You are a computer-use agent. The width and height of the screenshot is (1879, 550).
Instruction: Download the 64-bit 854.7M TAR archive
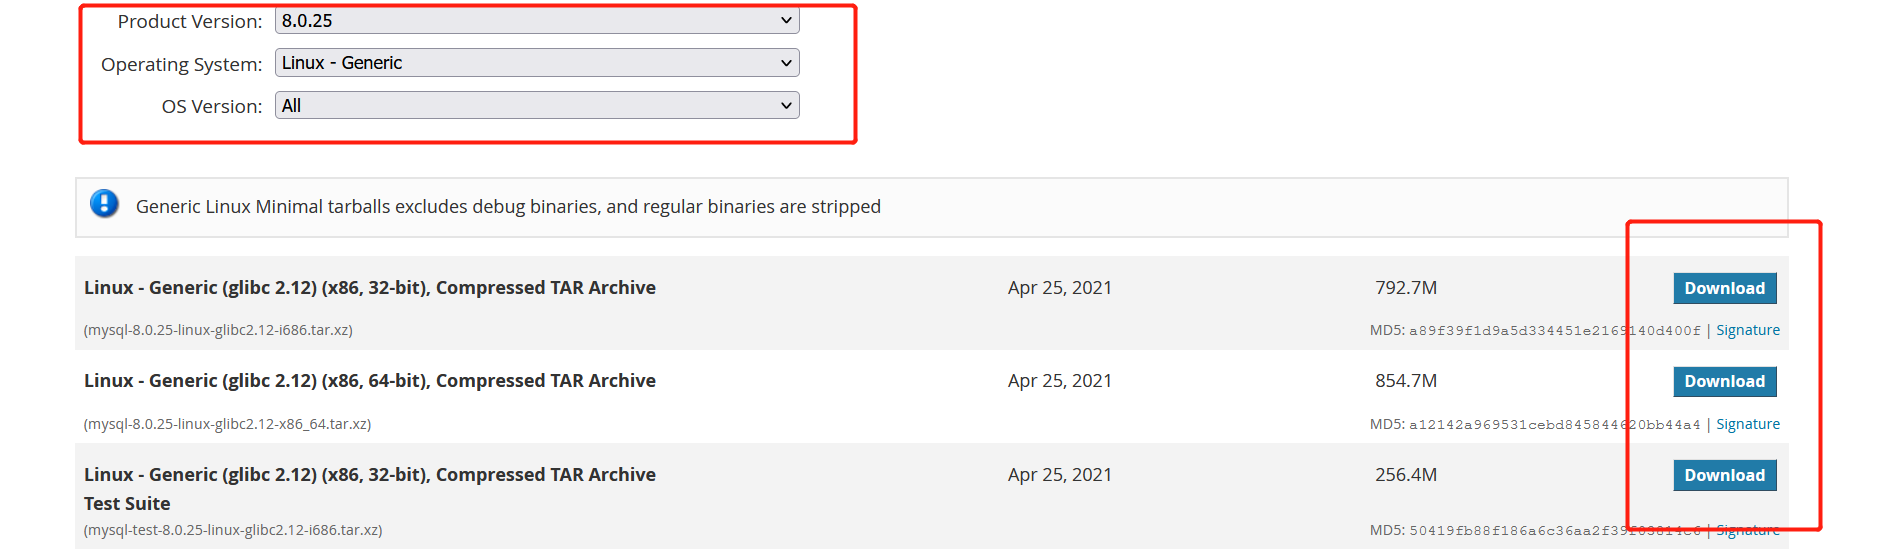click(1724, 381)
